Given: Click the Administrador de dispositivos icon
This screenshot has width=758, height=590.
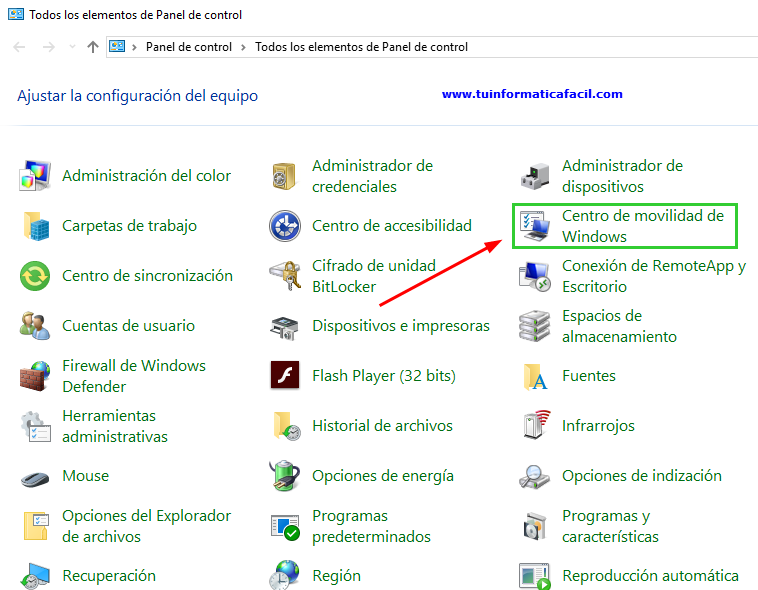Looking at the screenshot, I should tap(535, 176).
